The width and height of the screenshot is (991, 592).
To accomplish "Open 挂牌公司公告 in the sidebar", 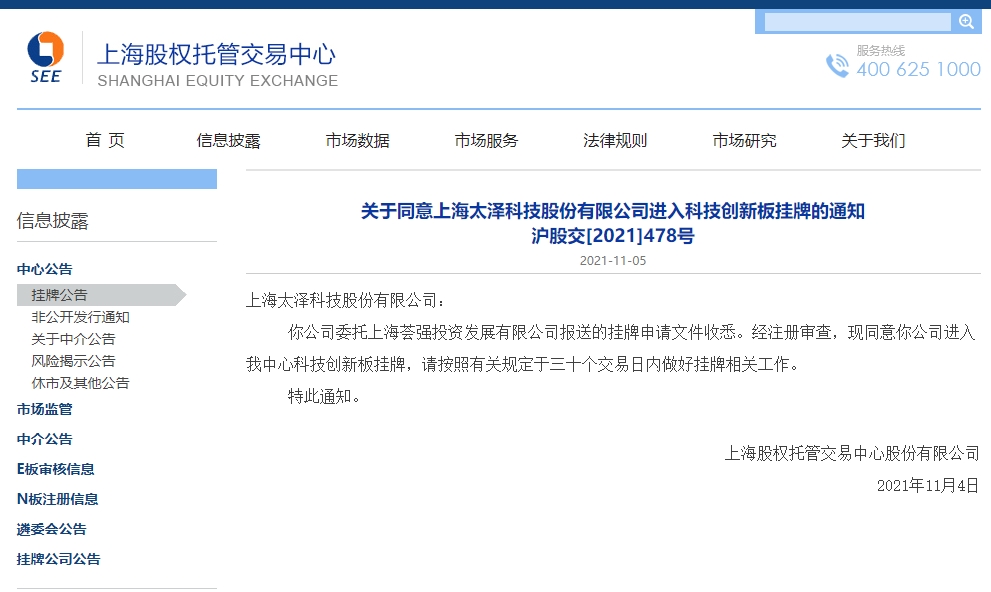I will click(x=59, y=559).
